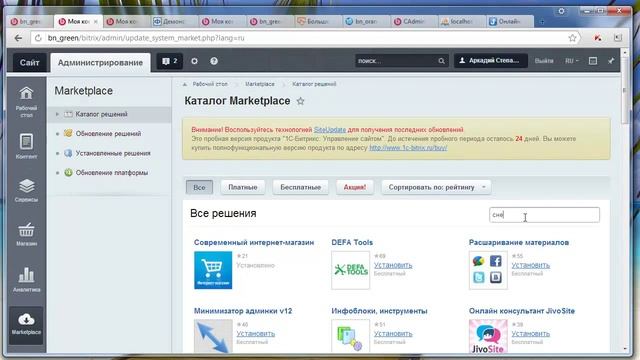This screenshot has height=360, width=640.
Task: Focus the solutions search field
Action: click(x=544, y=215)
